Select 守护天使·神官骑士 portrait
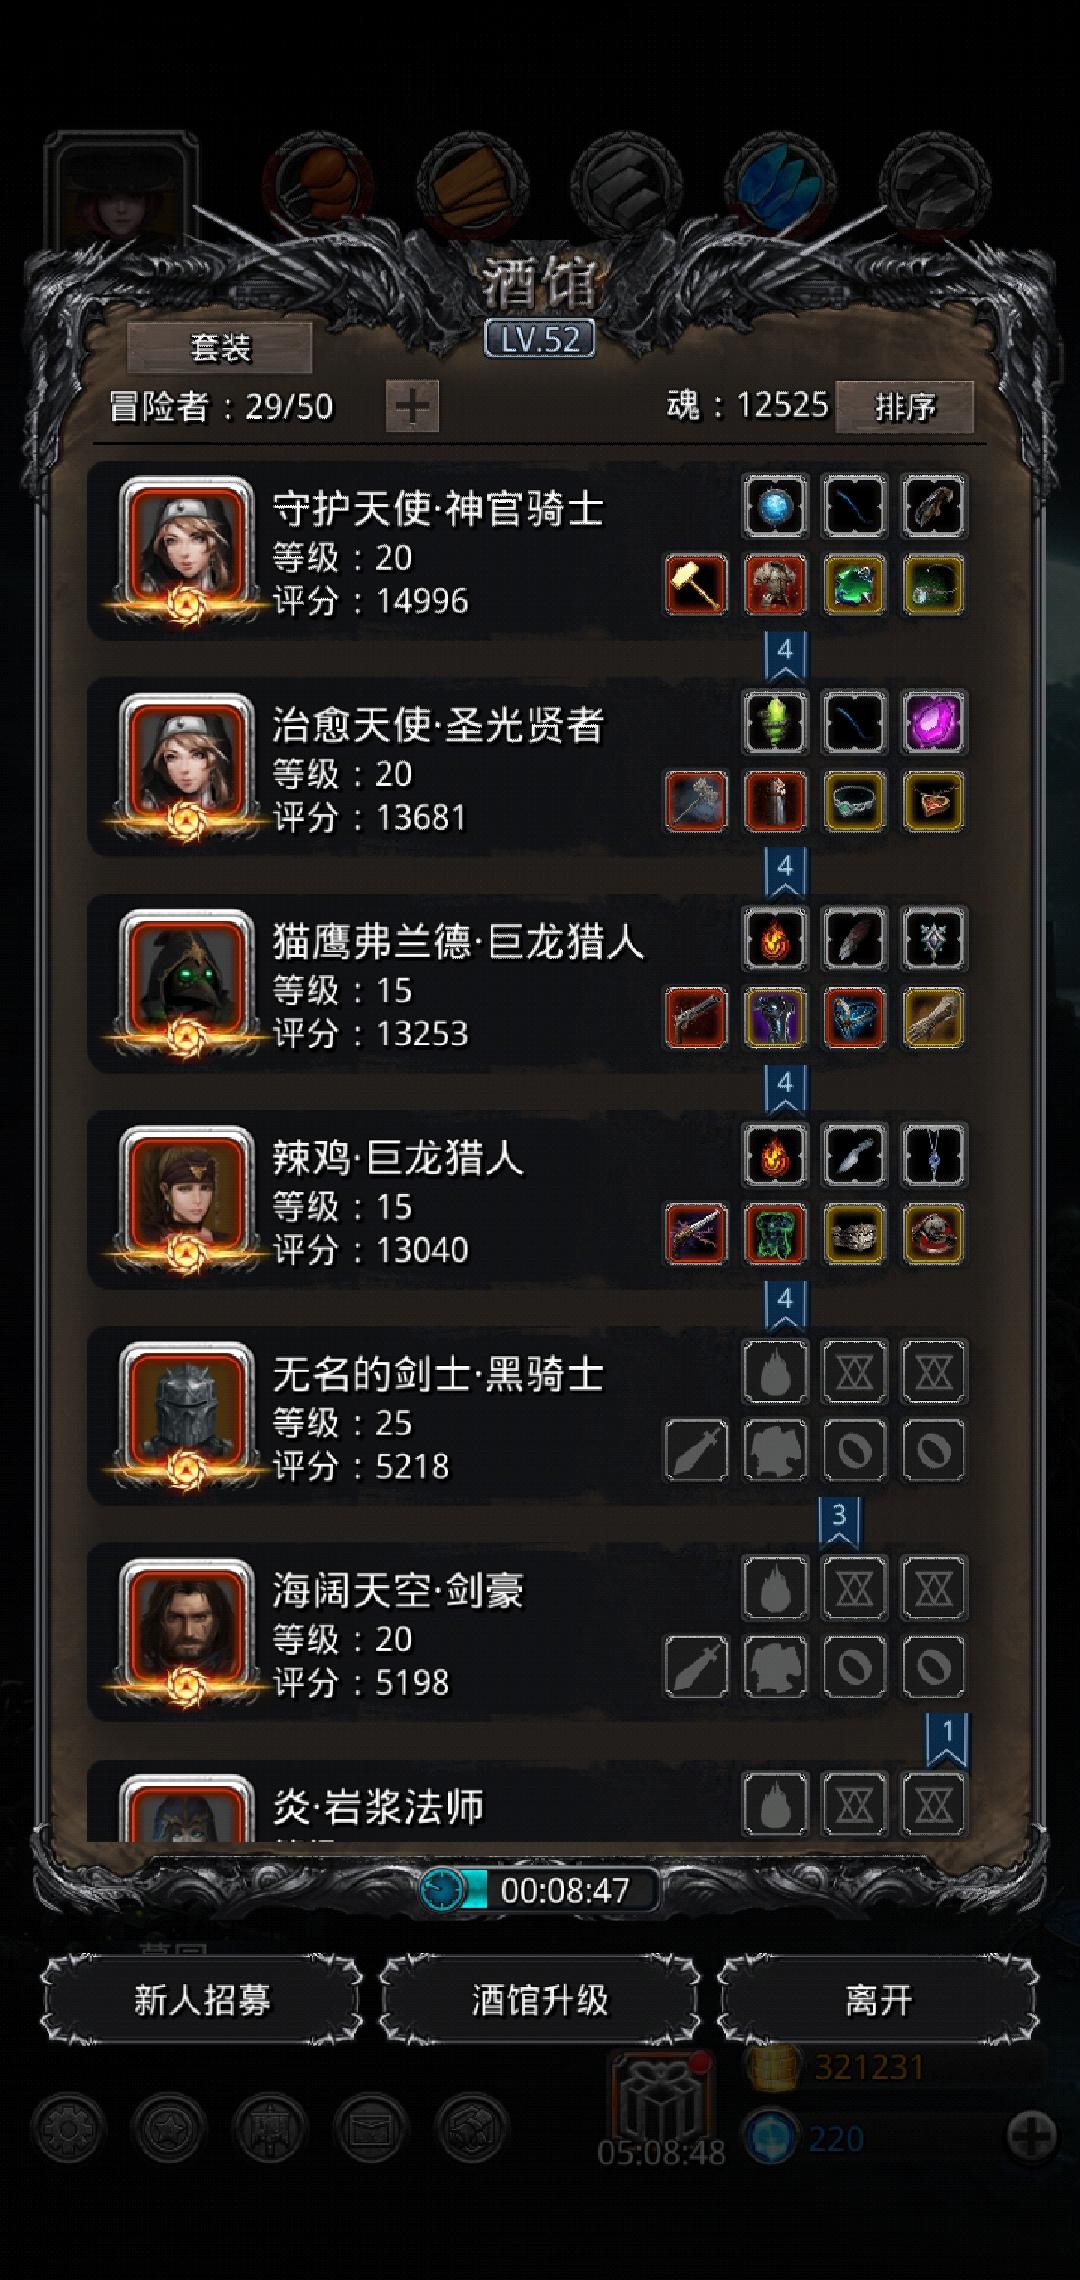This screenshot has width=1080, height=2280. [x=186, y=545]
